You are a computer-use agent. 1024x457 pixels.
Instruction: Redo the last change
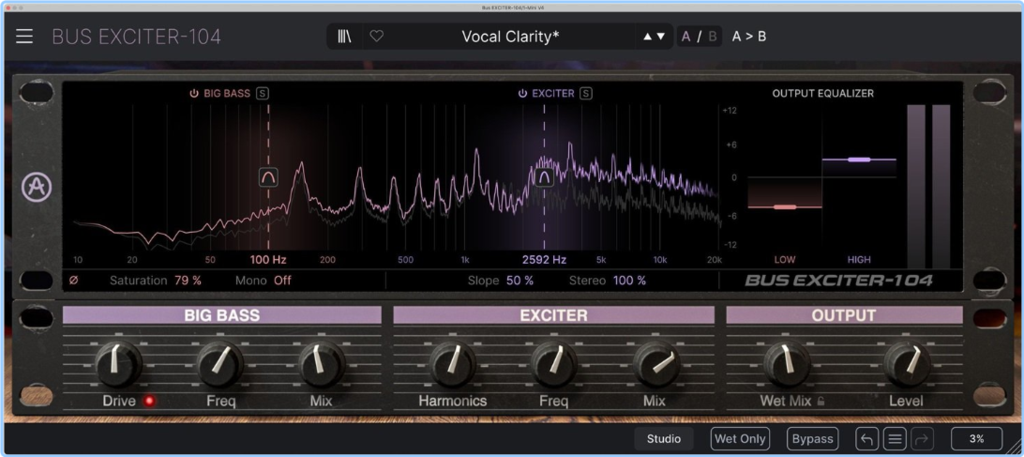point(922,439)
